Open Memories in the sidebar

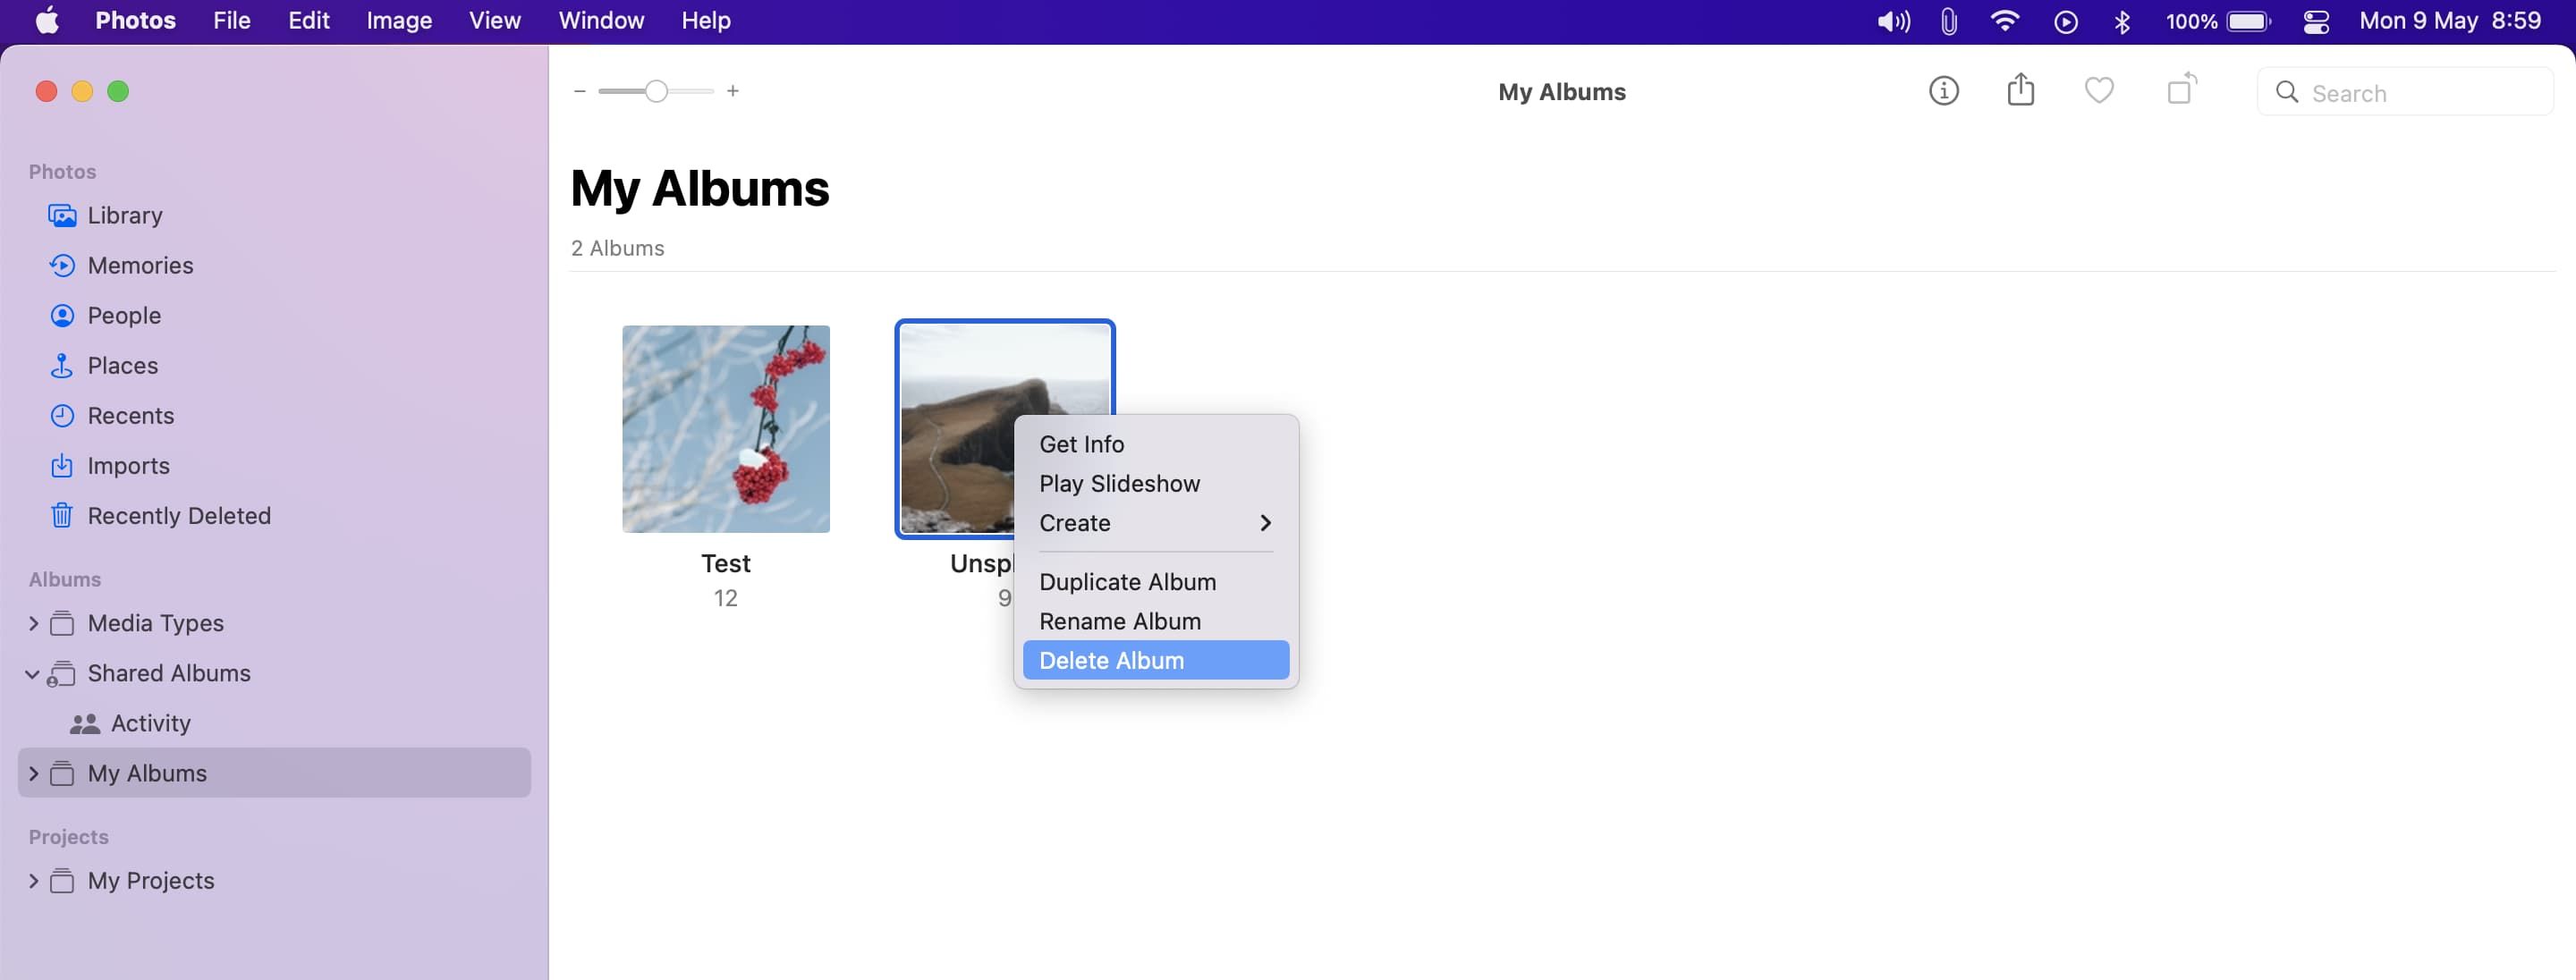point(140,265)
